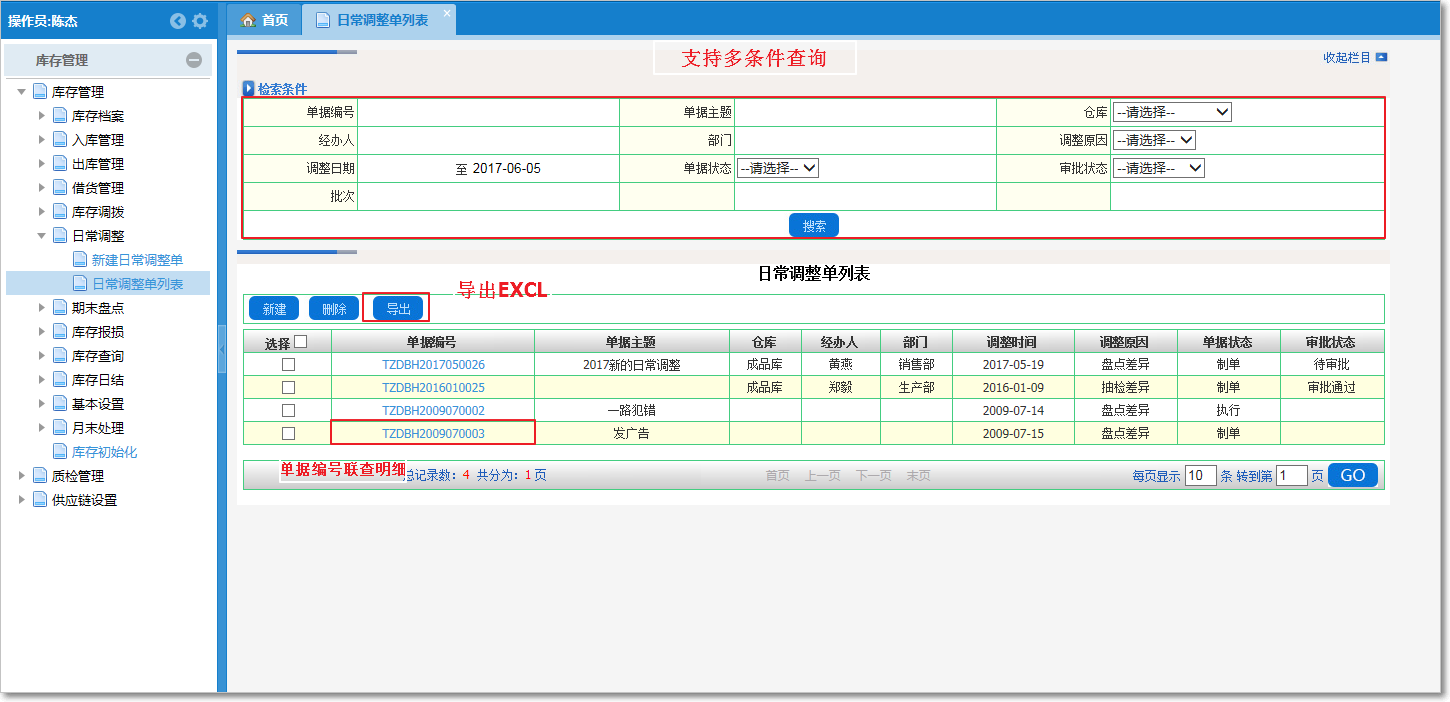Click the home icon on 首页 tab
1450x702 pixels.
point(248,20)
